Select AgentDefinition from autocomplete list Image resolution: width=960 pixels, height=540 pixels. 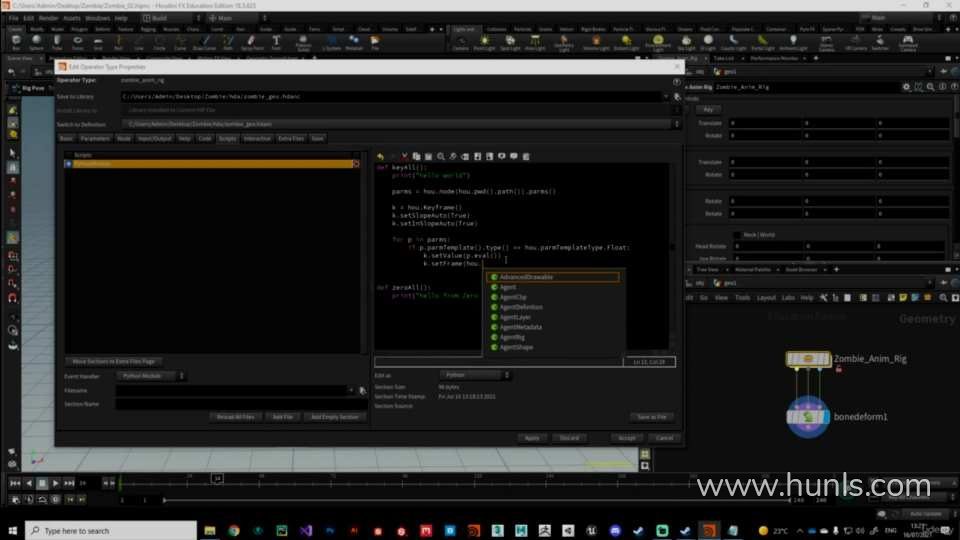[553, 307]
